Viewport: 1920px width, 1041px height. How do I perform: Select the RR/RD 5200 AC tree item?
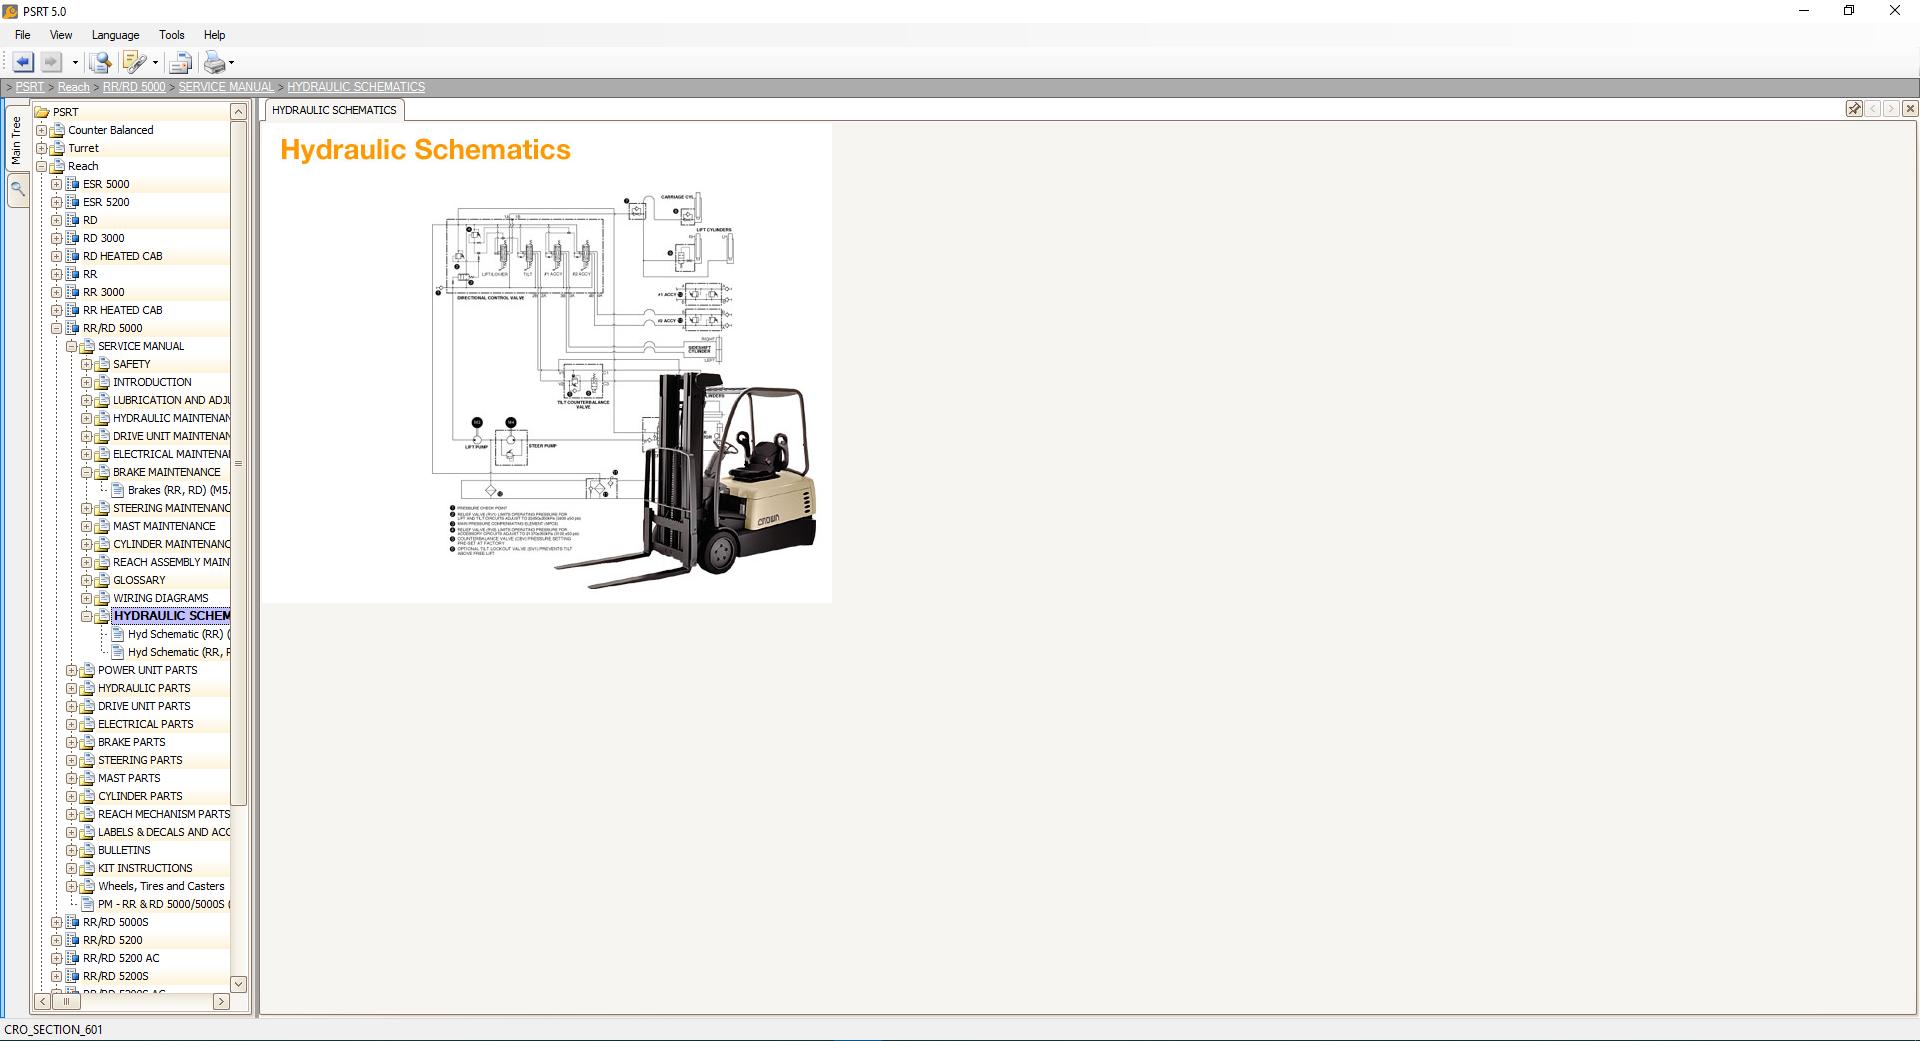[121, 958]
